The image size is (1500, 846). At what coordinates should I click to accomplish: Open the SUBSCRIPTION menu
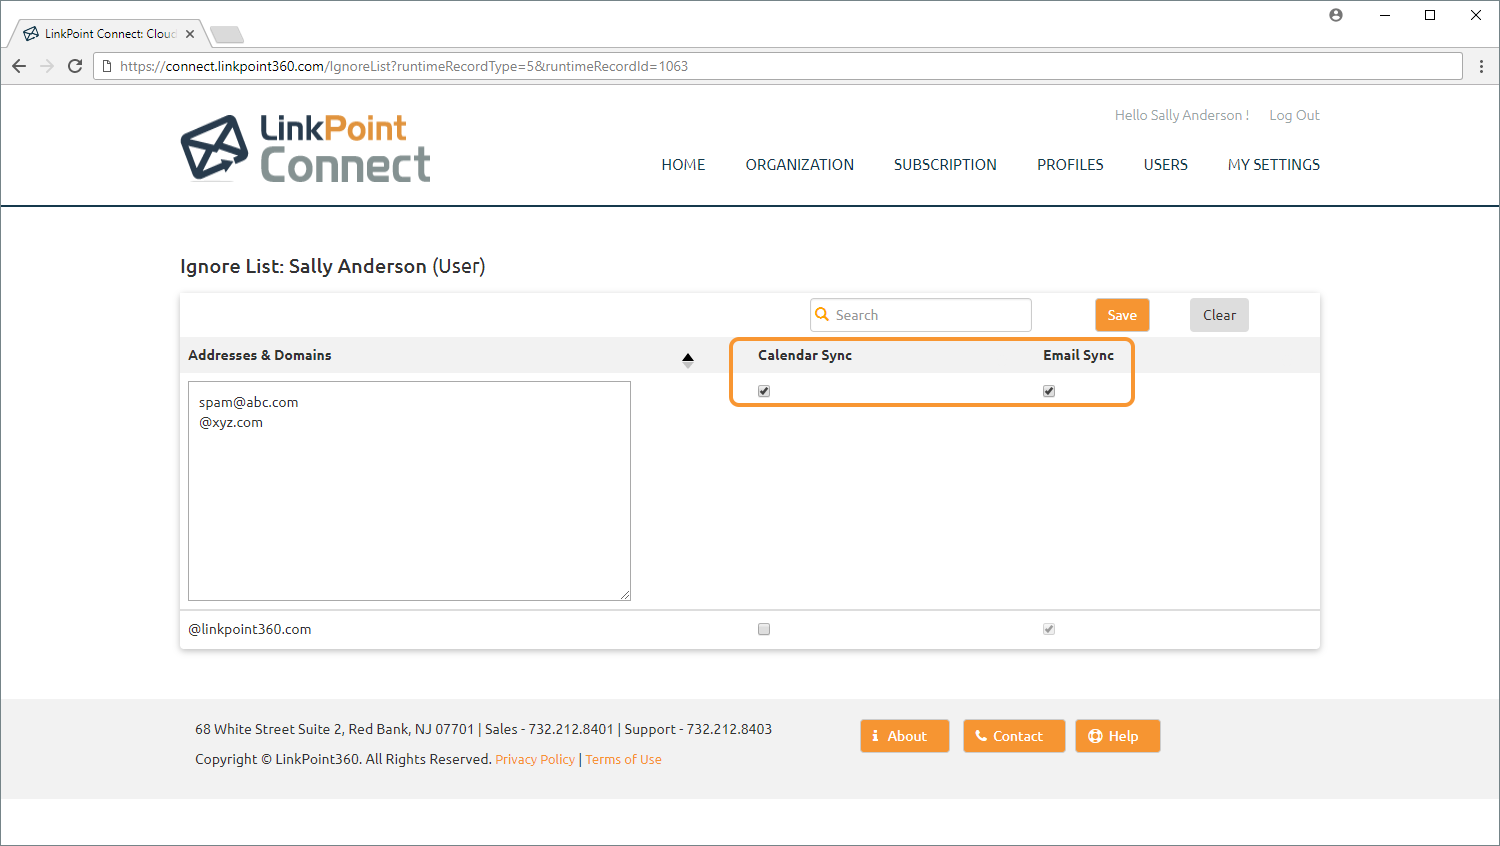[945, 165]
